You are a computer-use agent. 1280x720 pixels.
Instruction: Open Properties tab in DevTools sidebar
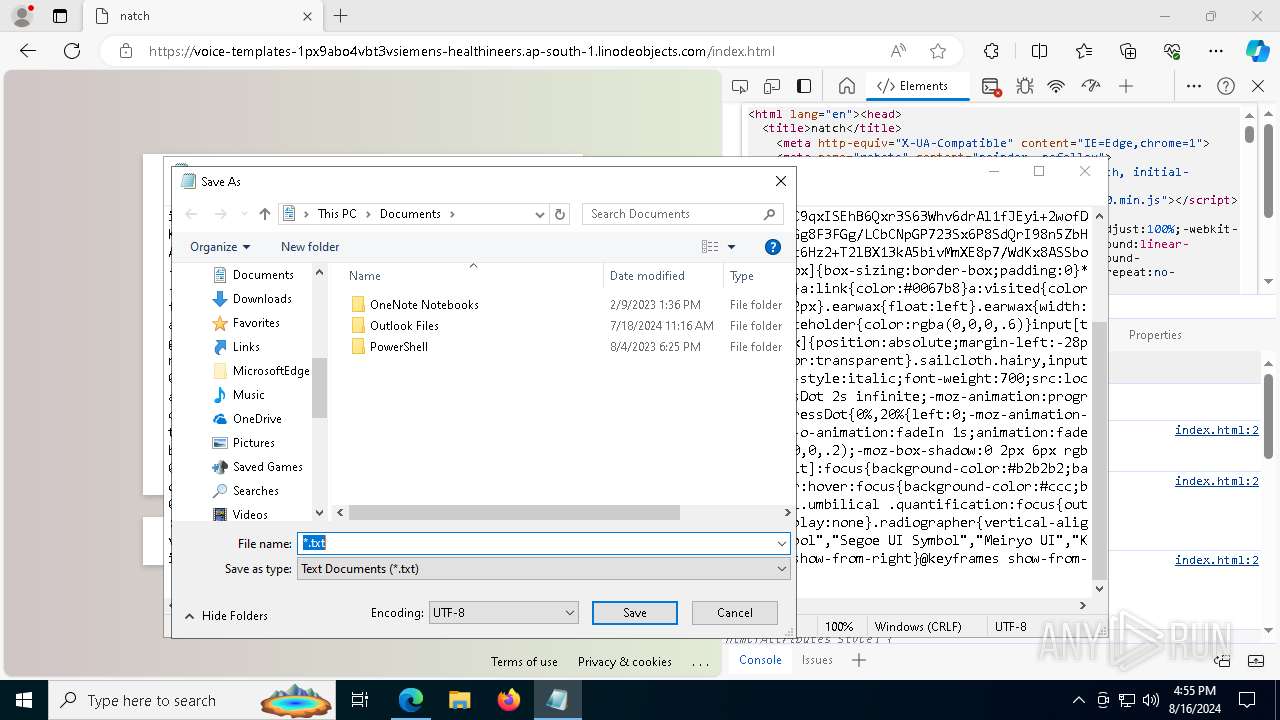tap(1155, 335)
